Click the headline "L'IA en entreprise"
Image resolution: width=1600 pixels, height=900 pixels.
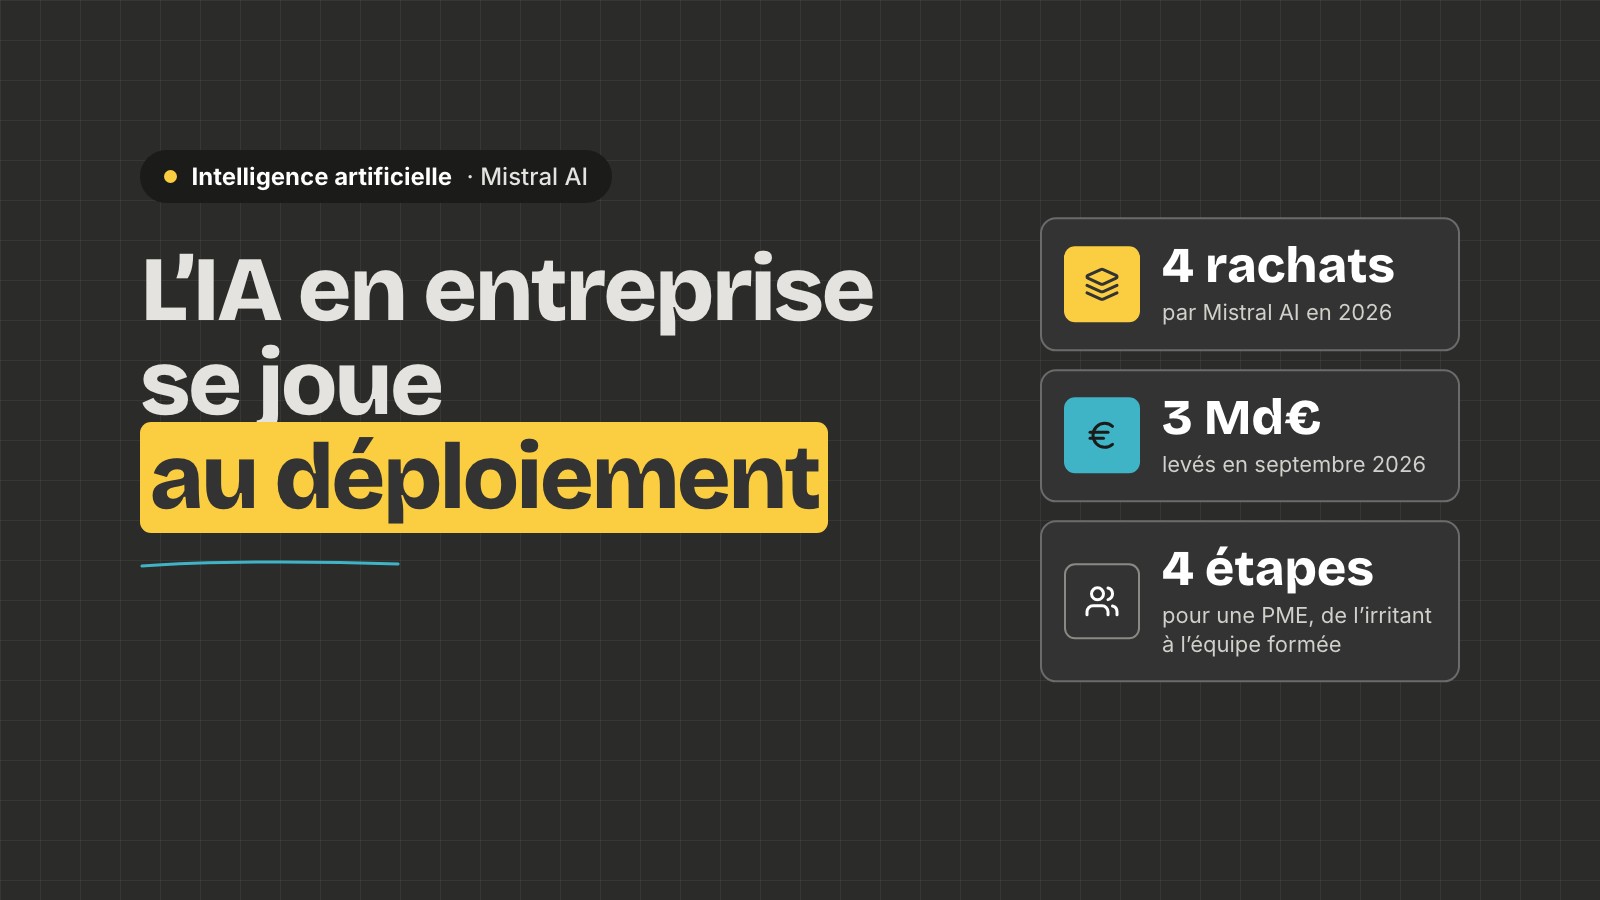coord(508,291)
